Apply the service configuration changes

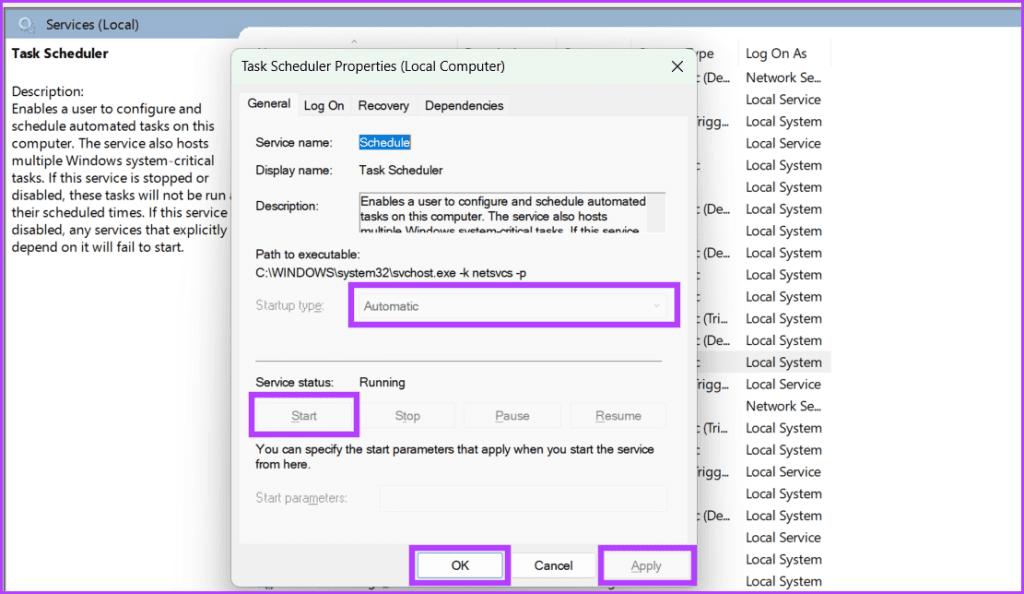click(646, 564)
